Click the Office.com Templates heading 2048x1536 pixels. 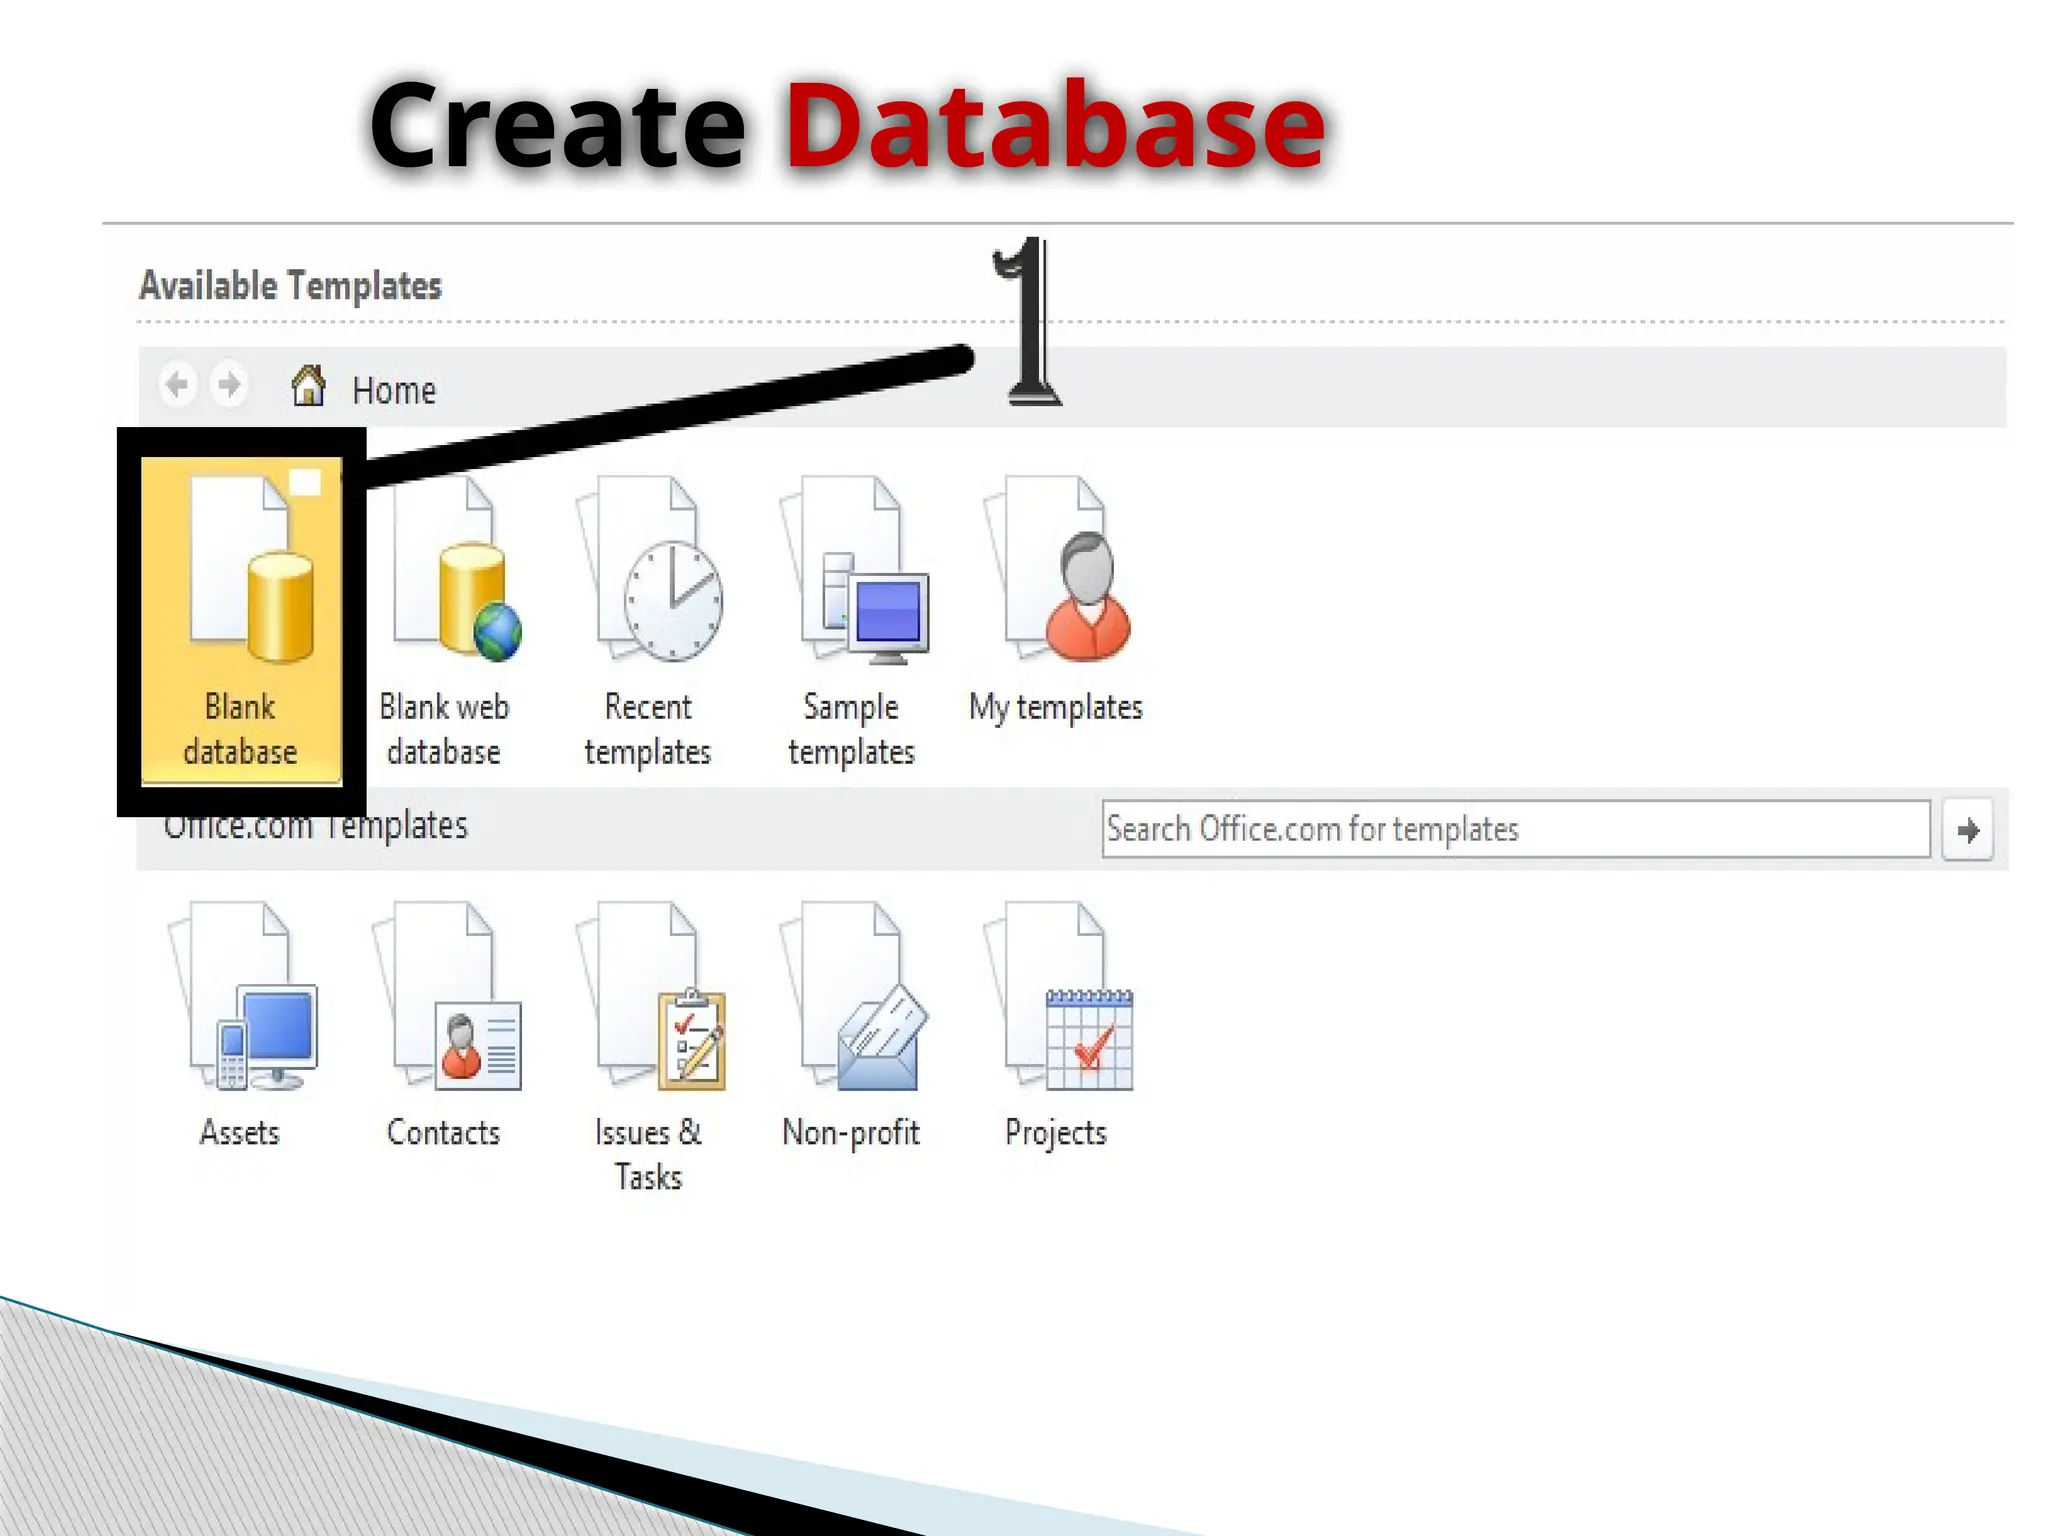pos(315,826)
